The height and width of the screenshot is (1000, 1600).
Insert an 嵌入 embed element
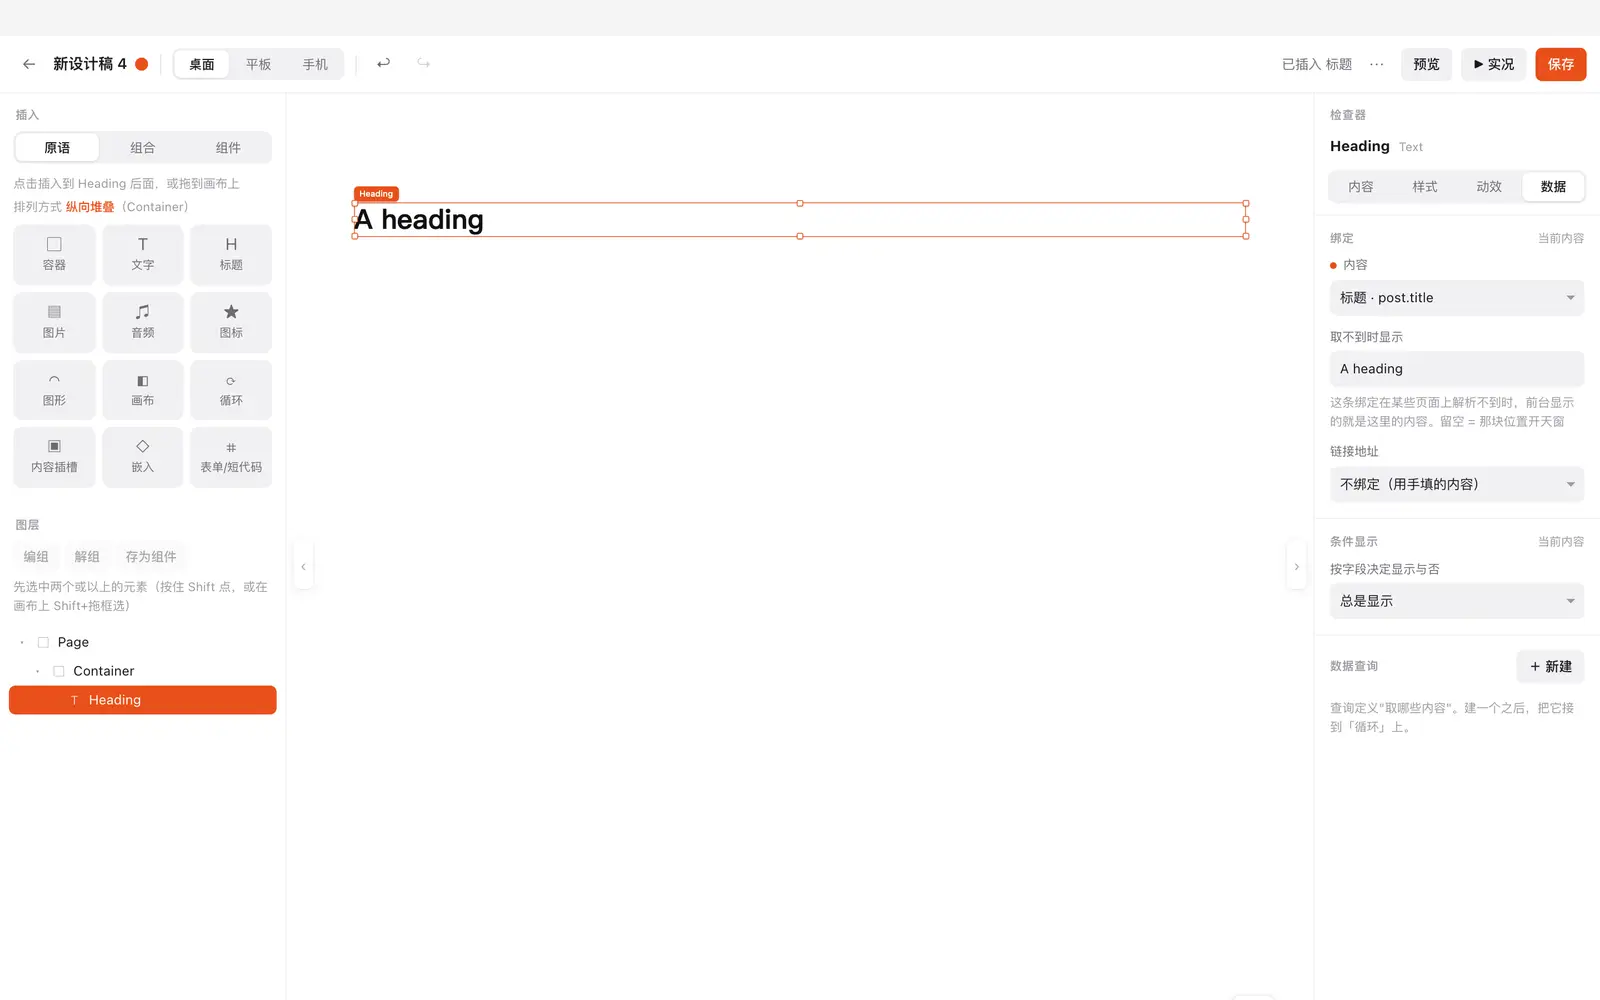point(143,457)
